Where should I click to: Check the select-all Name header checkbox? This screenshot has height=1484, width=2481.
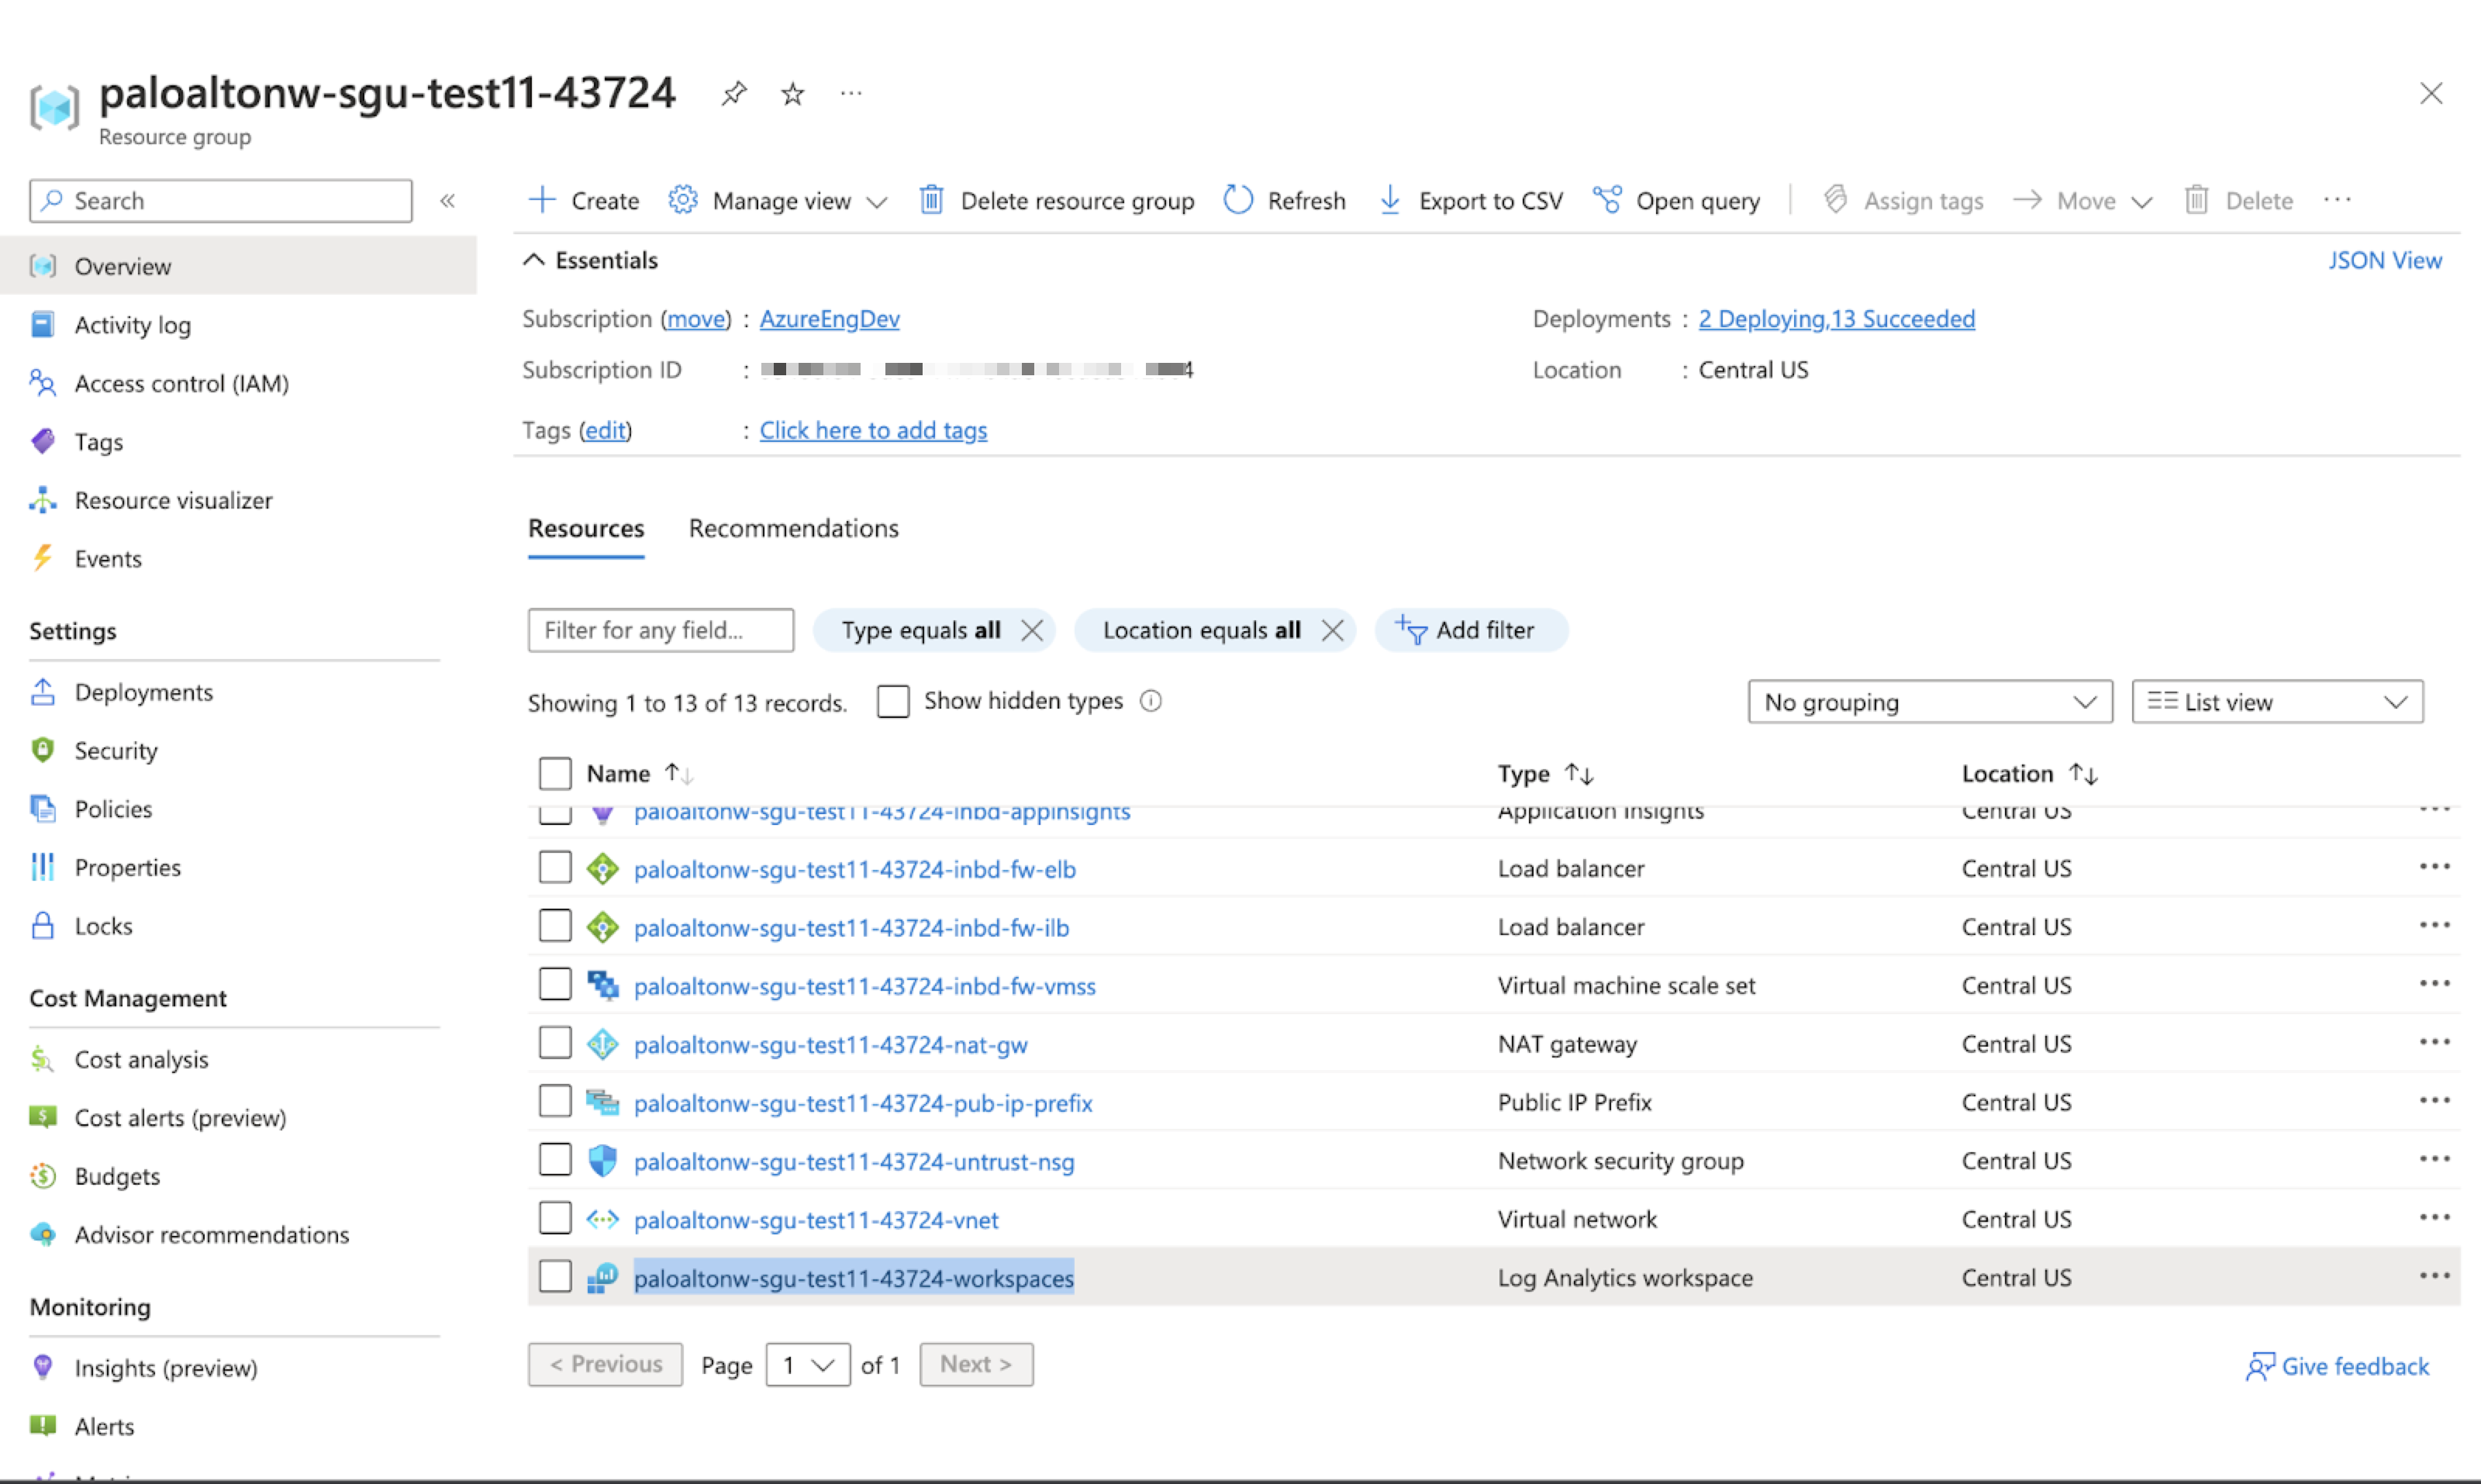(x=555, y=773)
